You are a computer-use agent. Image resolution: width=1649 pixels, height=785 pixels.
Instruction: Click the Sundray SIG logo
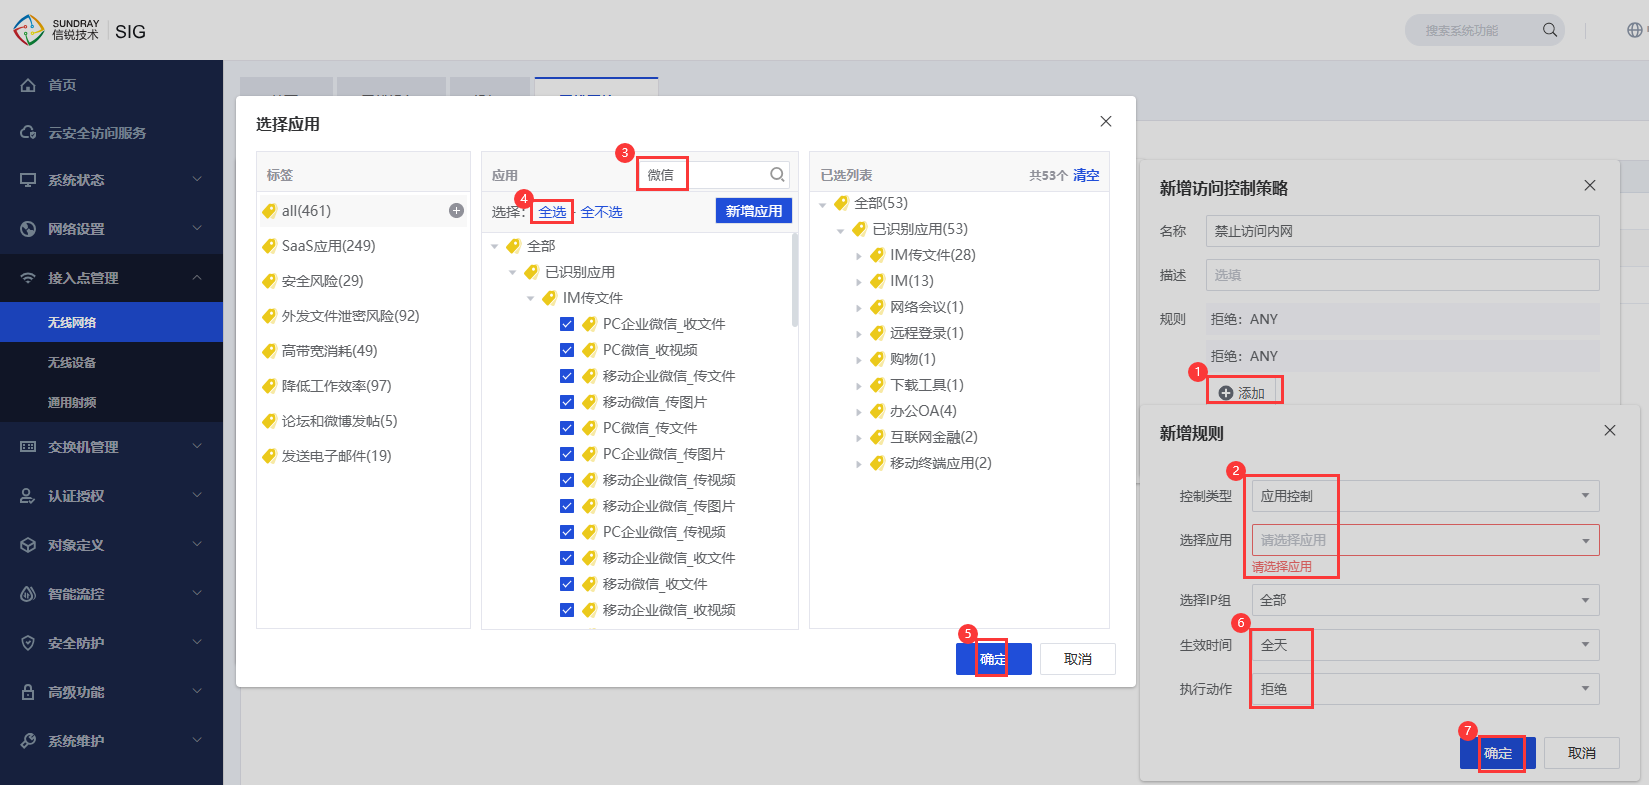coord(80,30)
